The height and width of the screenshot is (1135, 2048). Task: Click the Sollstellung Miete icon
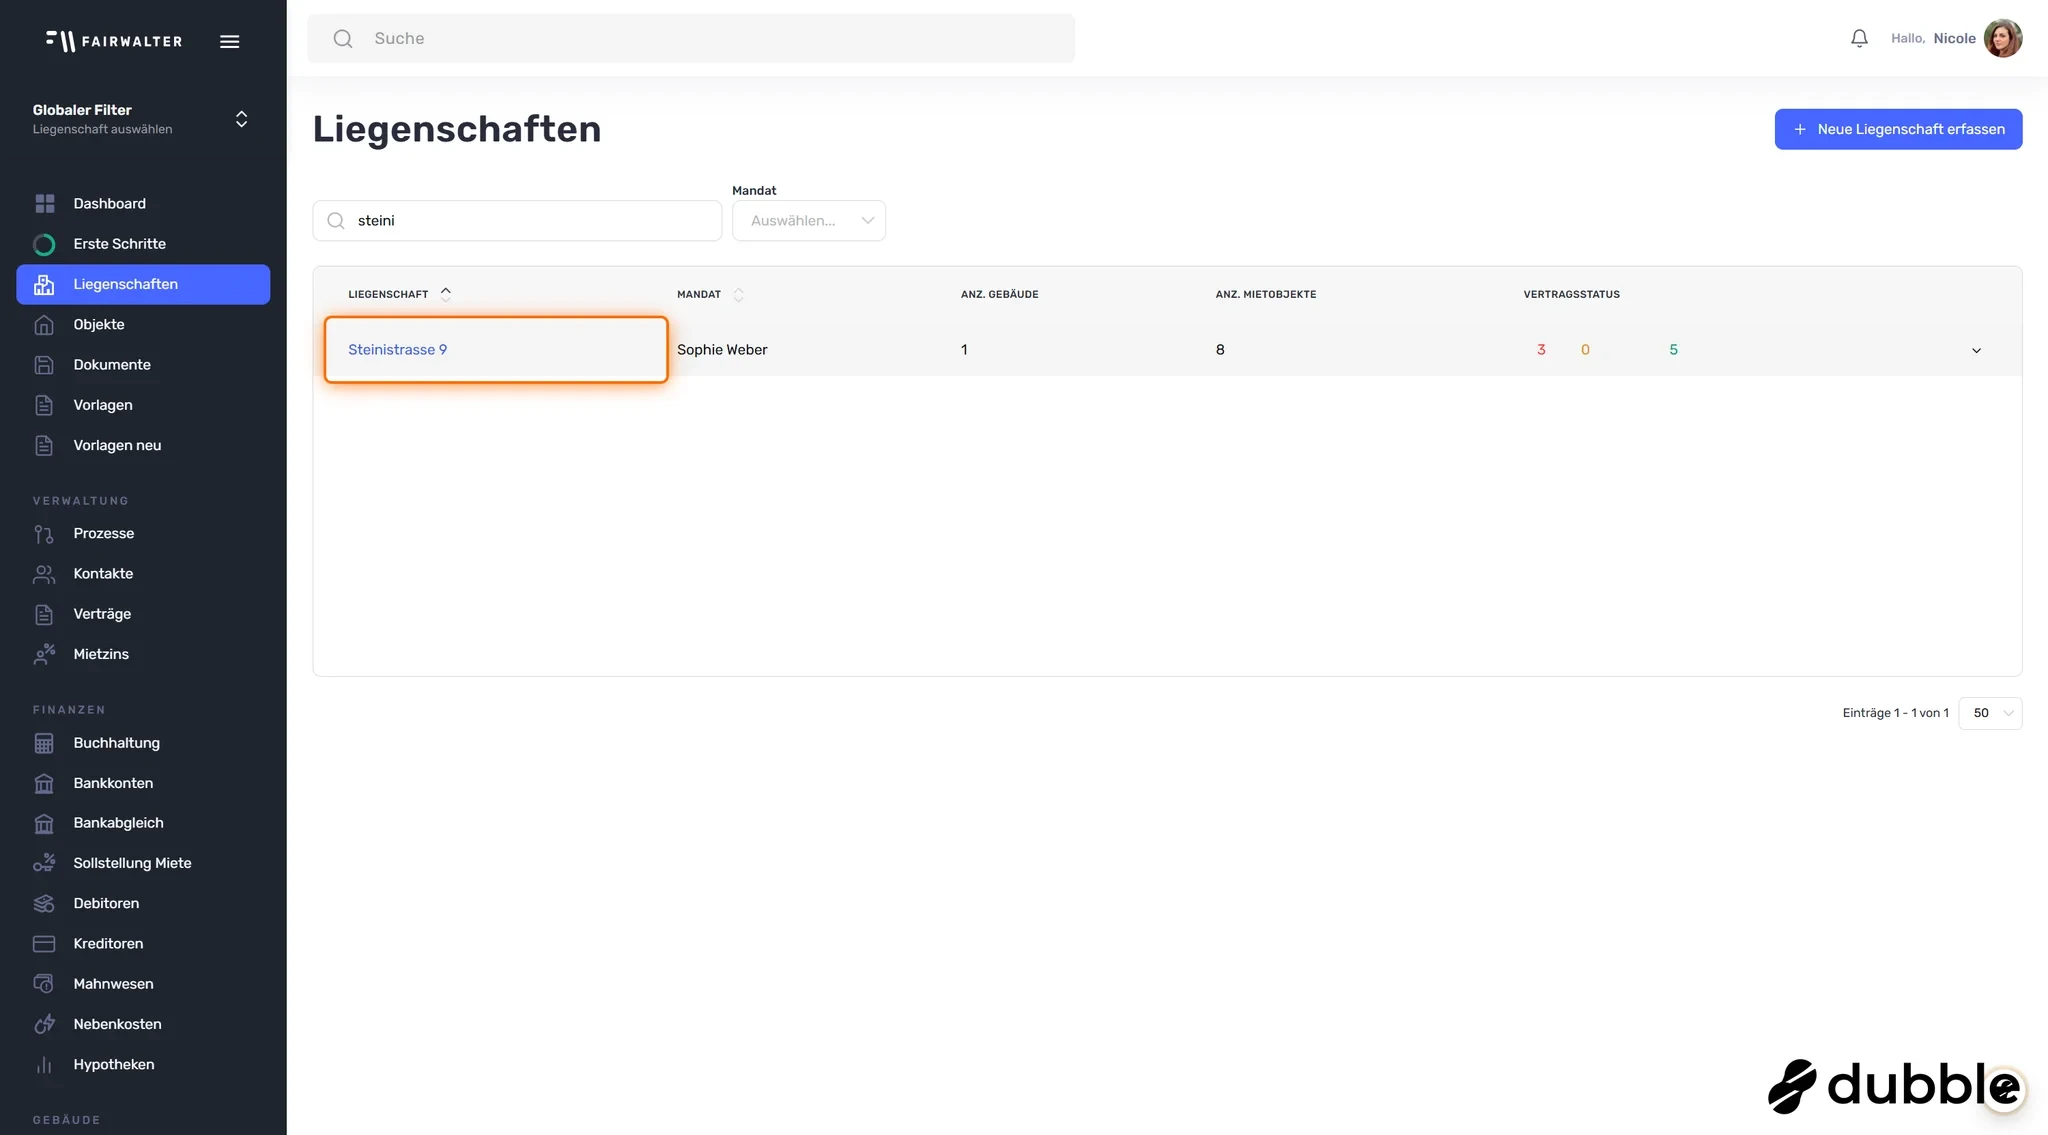coord(44,863)
